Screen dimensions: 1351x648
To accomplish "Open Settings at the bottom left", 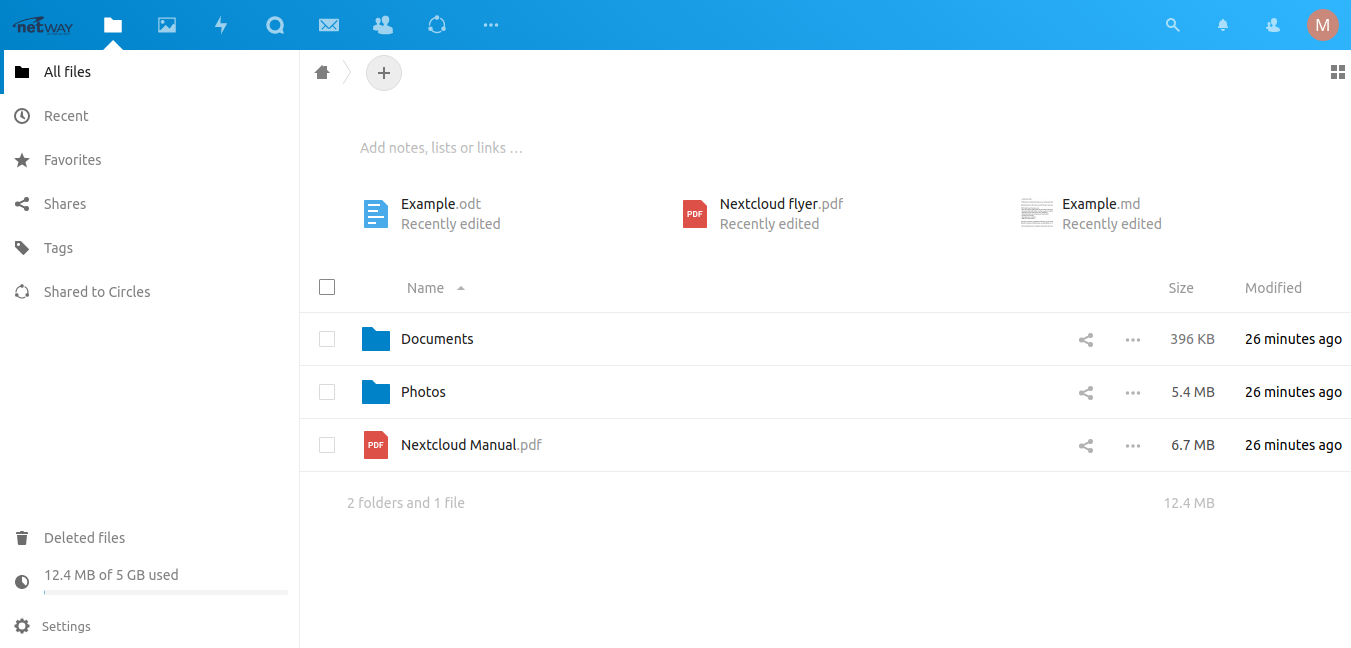I will pyautogui.click(x=66, y=626).
